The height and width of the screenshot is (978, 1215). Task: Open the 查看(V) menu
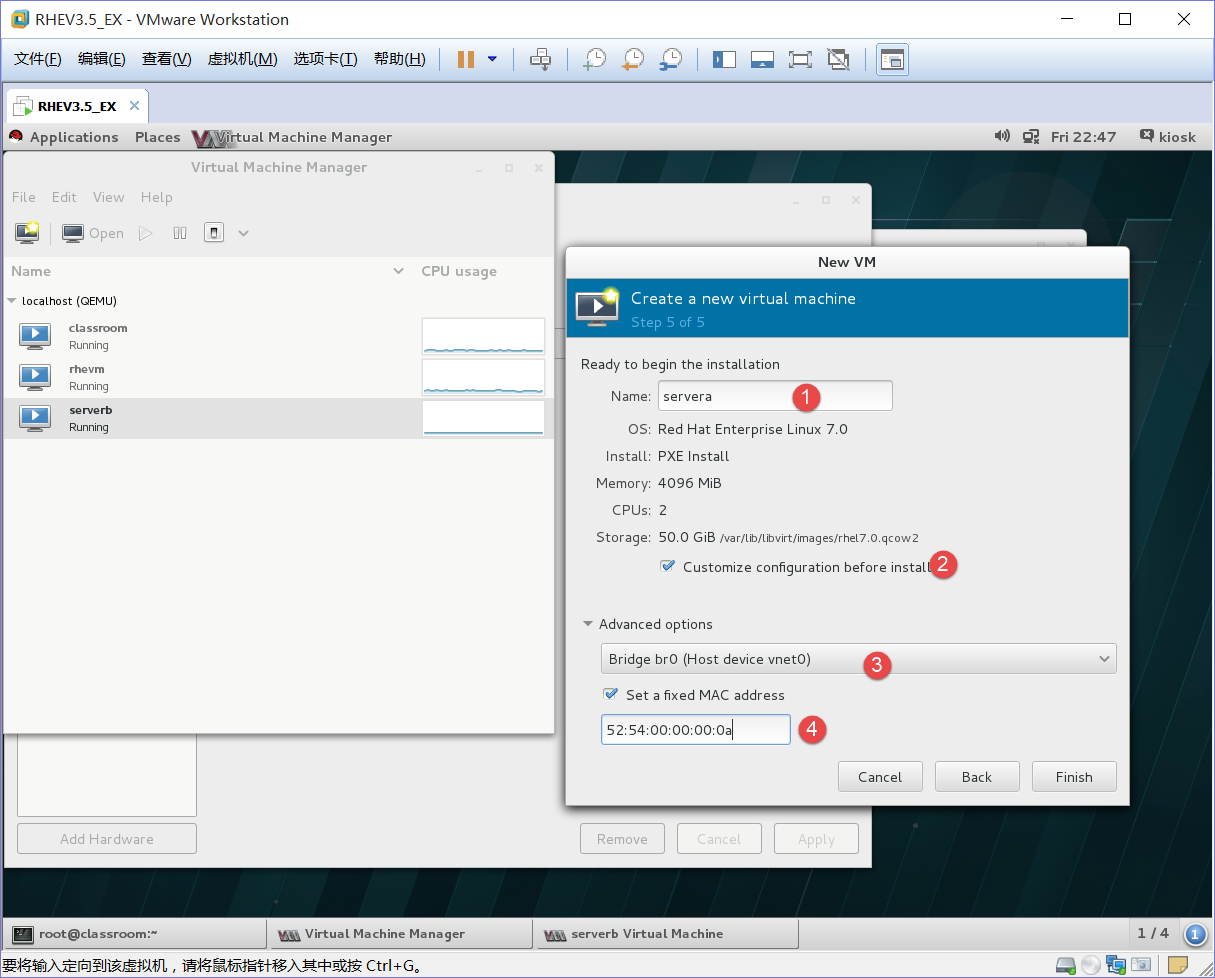(x=167, y=59)
